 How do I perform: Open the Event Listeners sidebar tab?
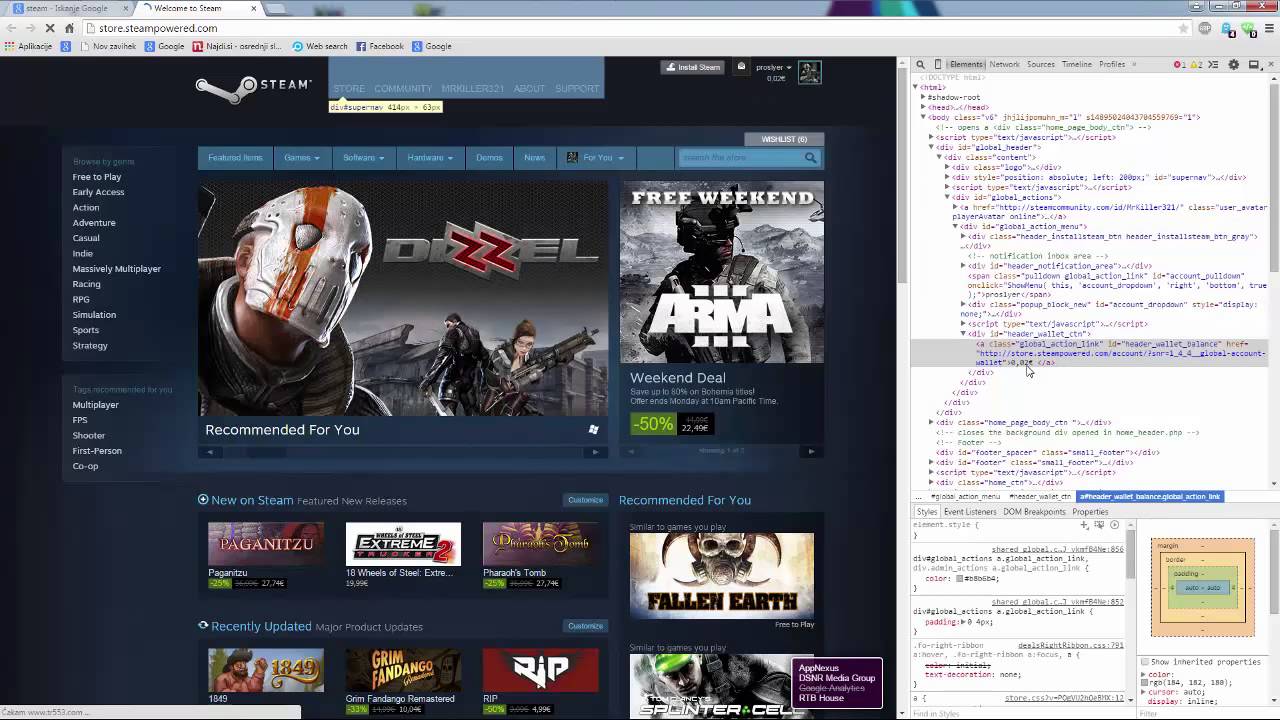(x=970, y=512)
